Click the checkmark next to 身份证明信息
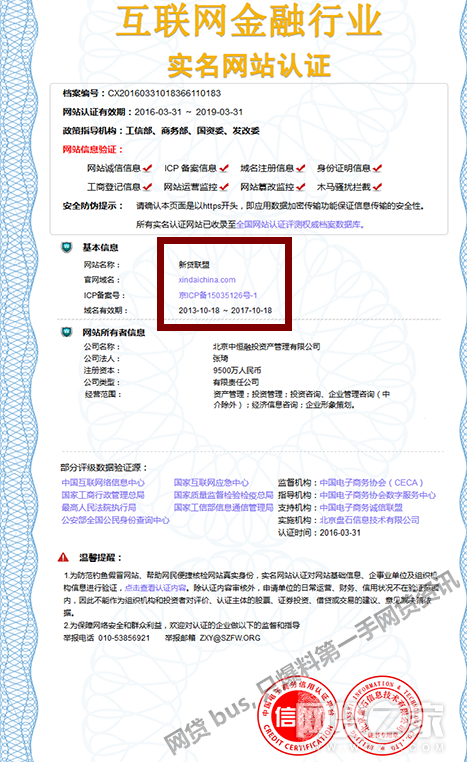 click(377, 168)
